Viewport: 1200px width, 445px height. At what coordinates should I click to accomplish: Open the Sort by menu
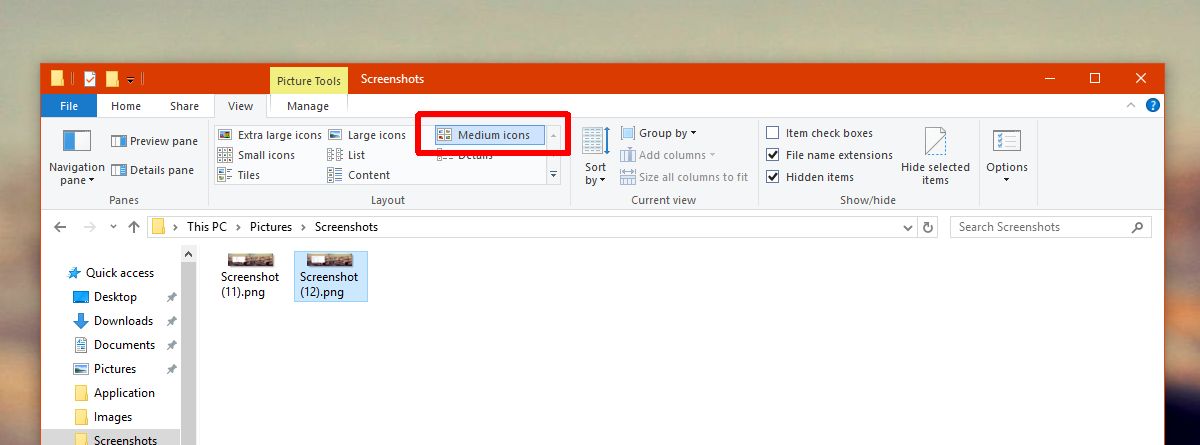[595, 155]
